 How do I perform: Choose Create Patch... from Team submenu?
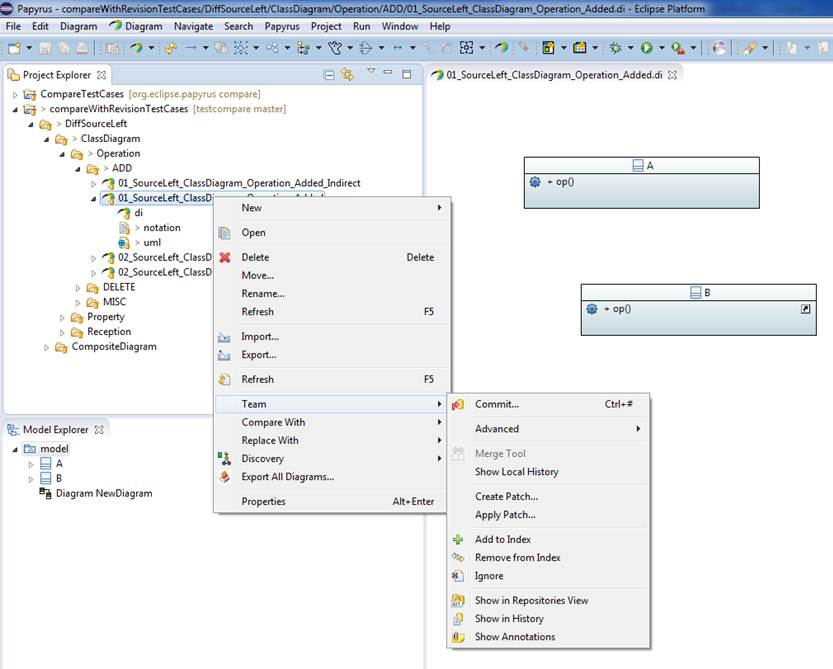click(548, 496)
